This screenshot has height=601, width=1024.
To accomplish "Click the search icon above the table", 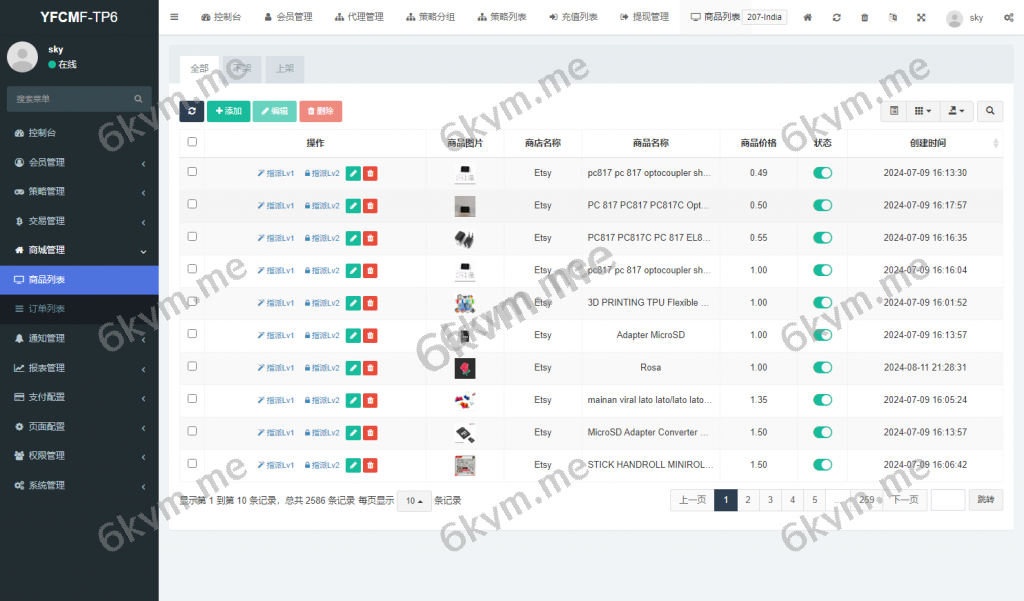I will (989, 111).
